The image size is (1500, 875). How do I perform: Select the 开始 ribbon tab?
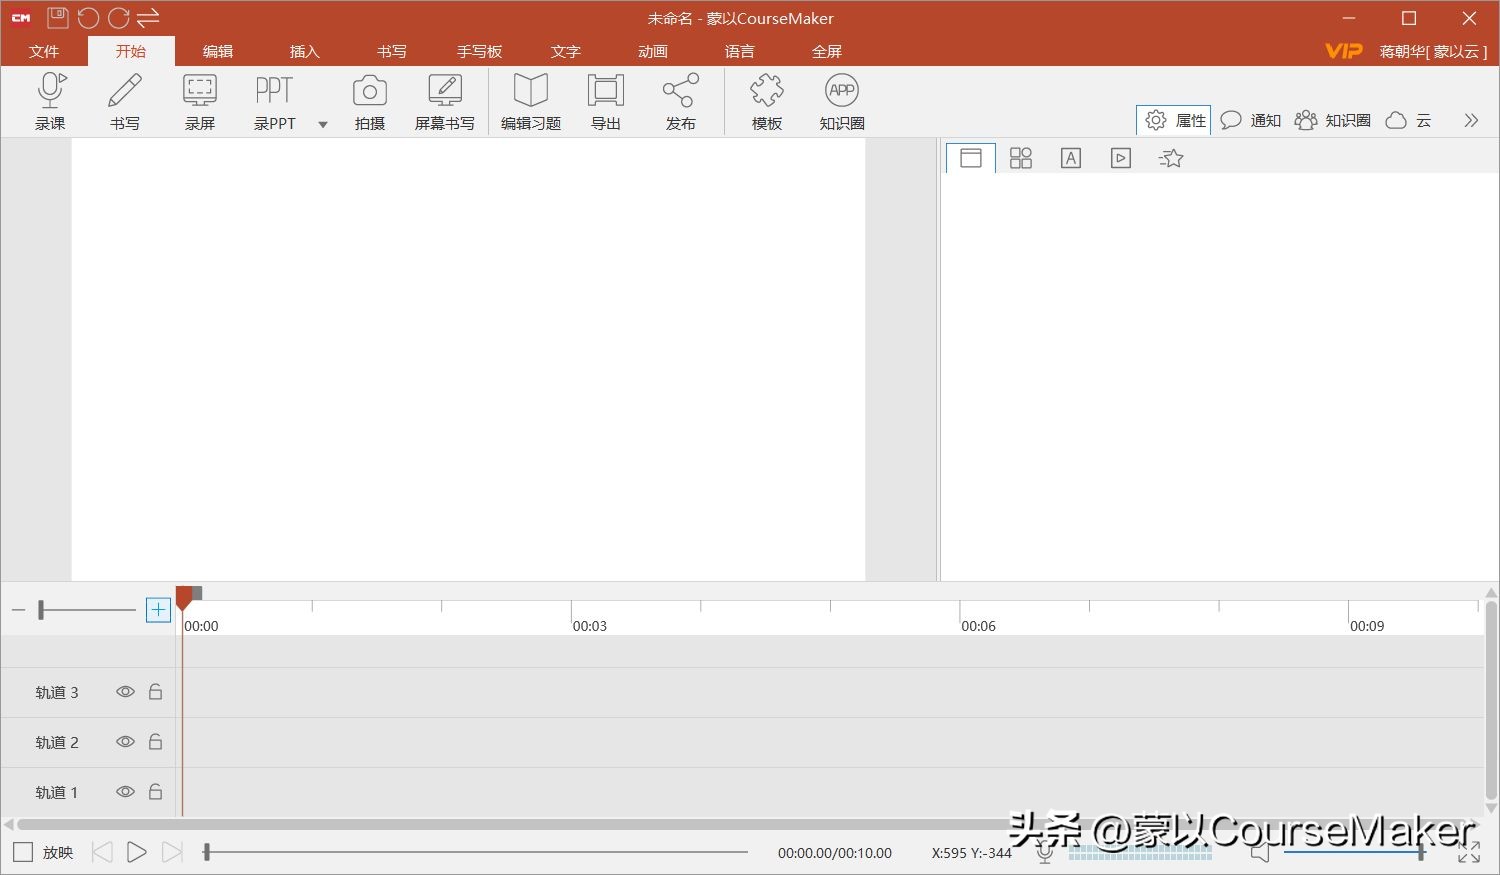(x=131, y=51)
